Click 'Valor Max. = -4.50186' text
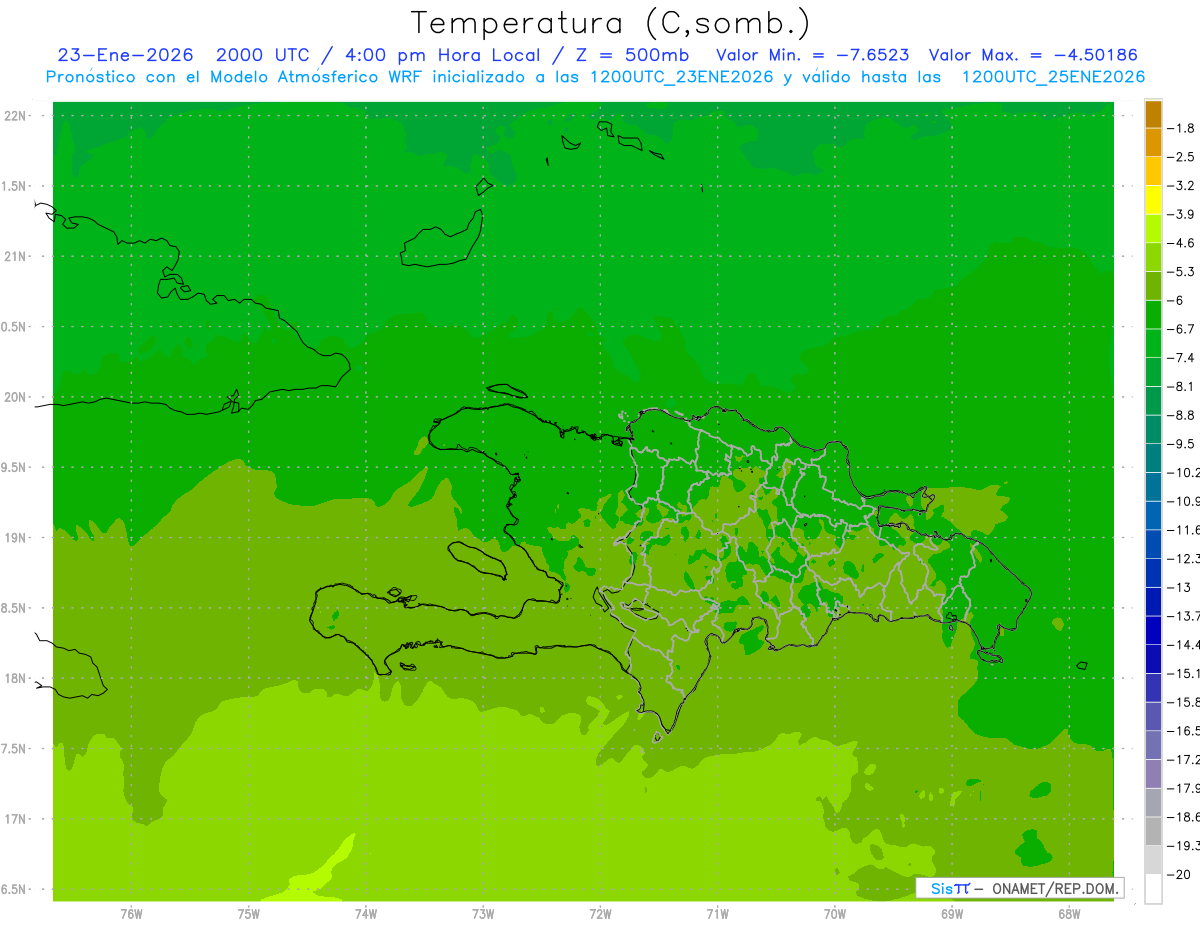 [1033, 55]
